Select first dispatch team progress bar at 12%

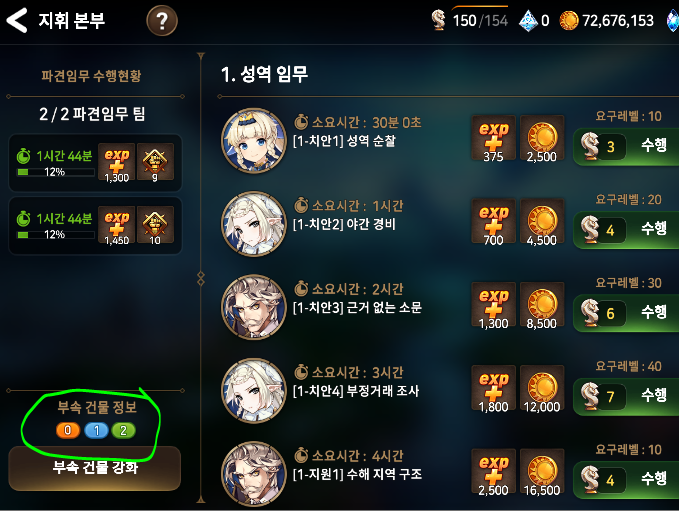[55, 172]
